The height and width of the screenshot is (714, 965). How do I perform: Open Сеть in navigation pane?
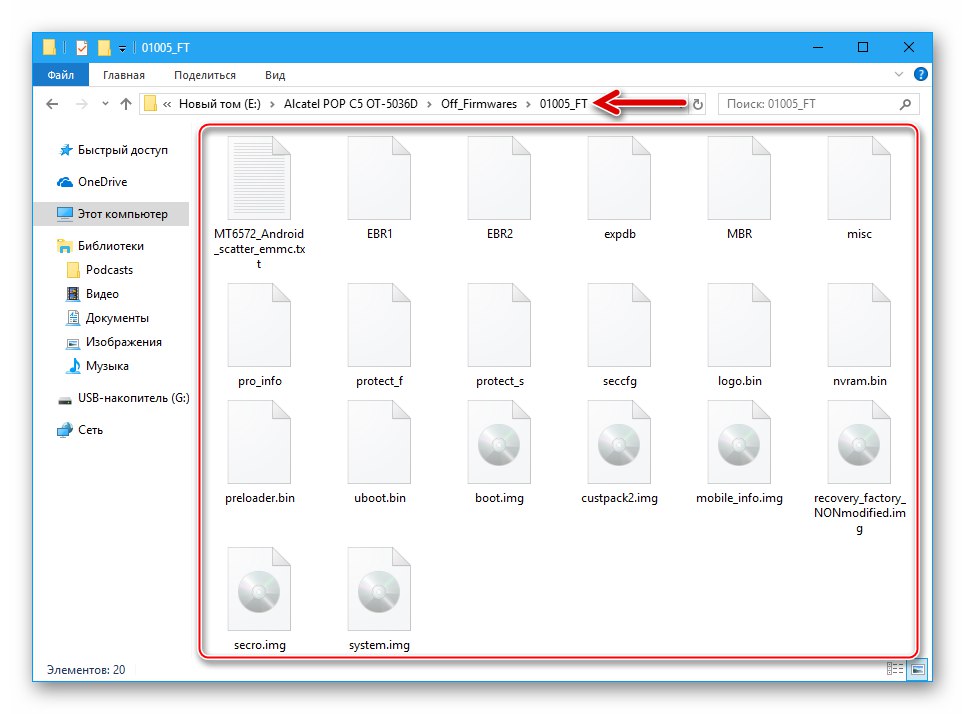click(81, 430)
